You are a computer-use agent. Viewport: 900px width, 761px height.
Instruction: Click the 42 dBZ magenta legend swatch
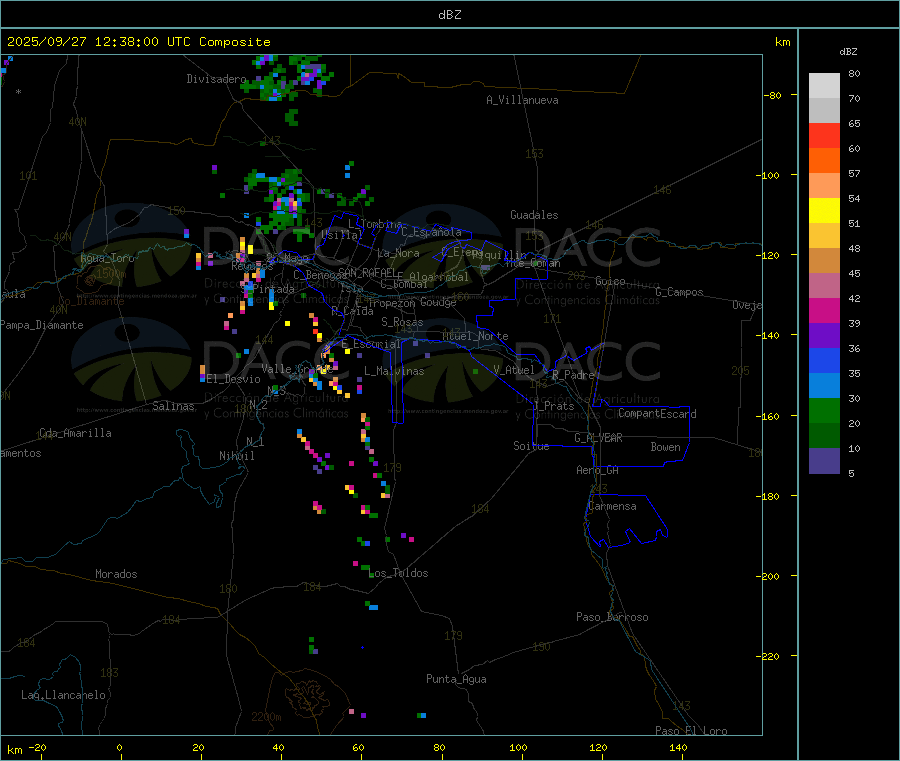pyautogui.click(x=824, y=310)
